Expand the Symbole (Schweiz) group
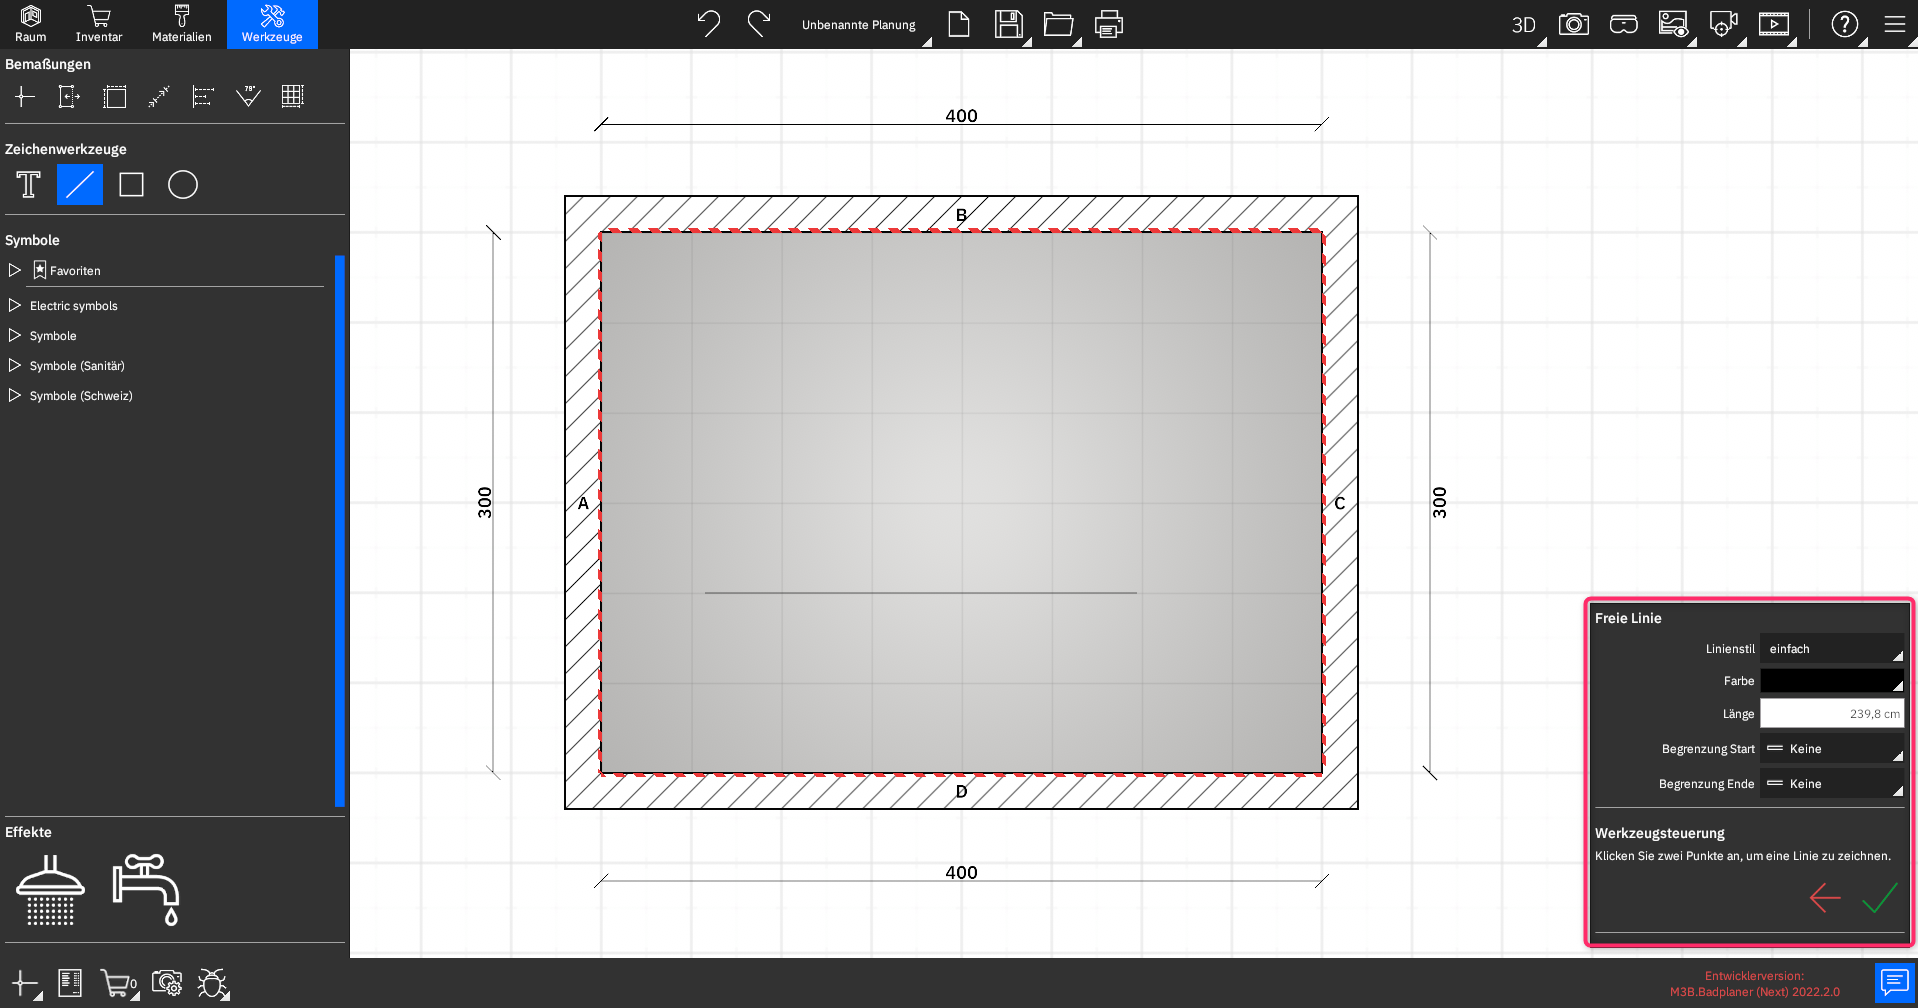The width and height of the screenshot is (1918, 1008). tap(14, 395)
